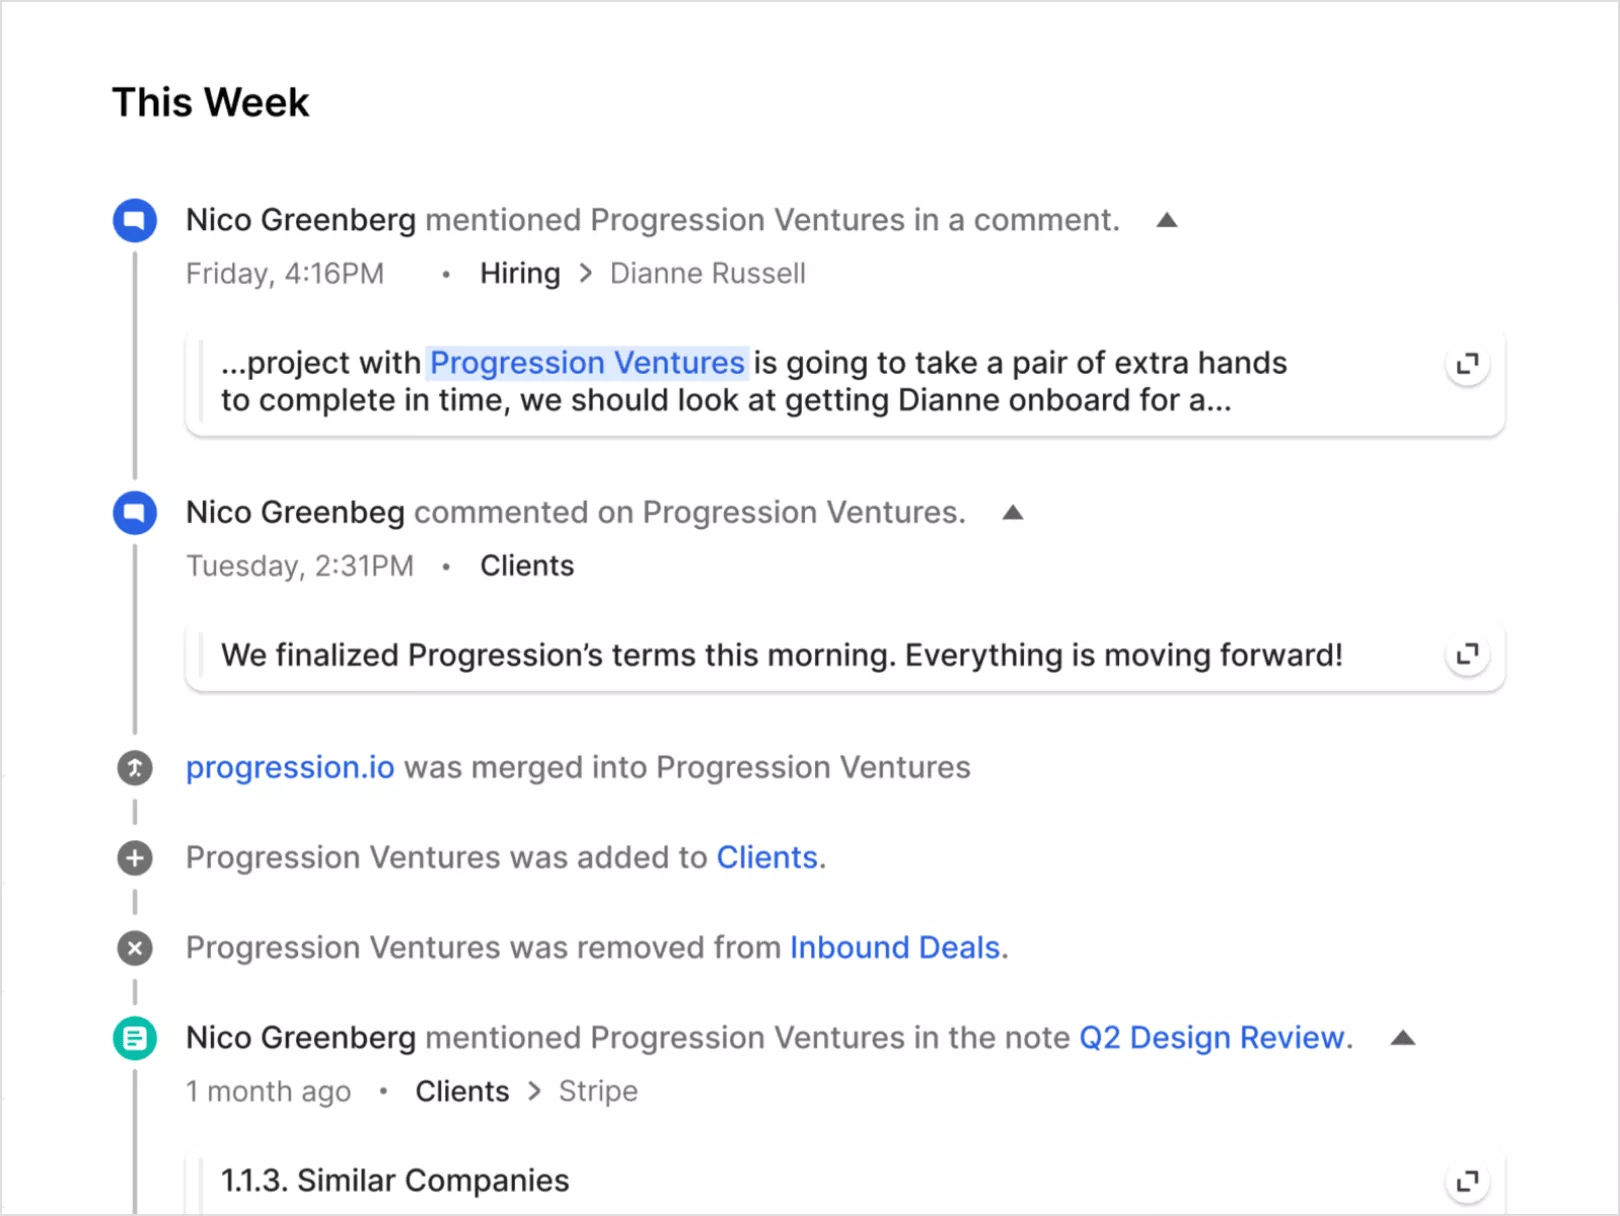Open the finalized terms comment in full view
This screenshot has width=1620, height=1216.
pyautogui.click(x=1467, y=655)
